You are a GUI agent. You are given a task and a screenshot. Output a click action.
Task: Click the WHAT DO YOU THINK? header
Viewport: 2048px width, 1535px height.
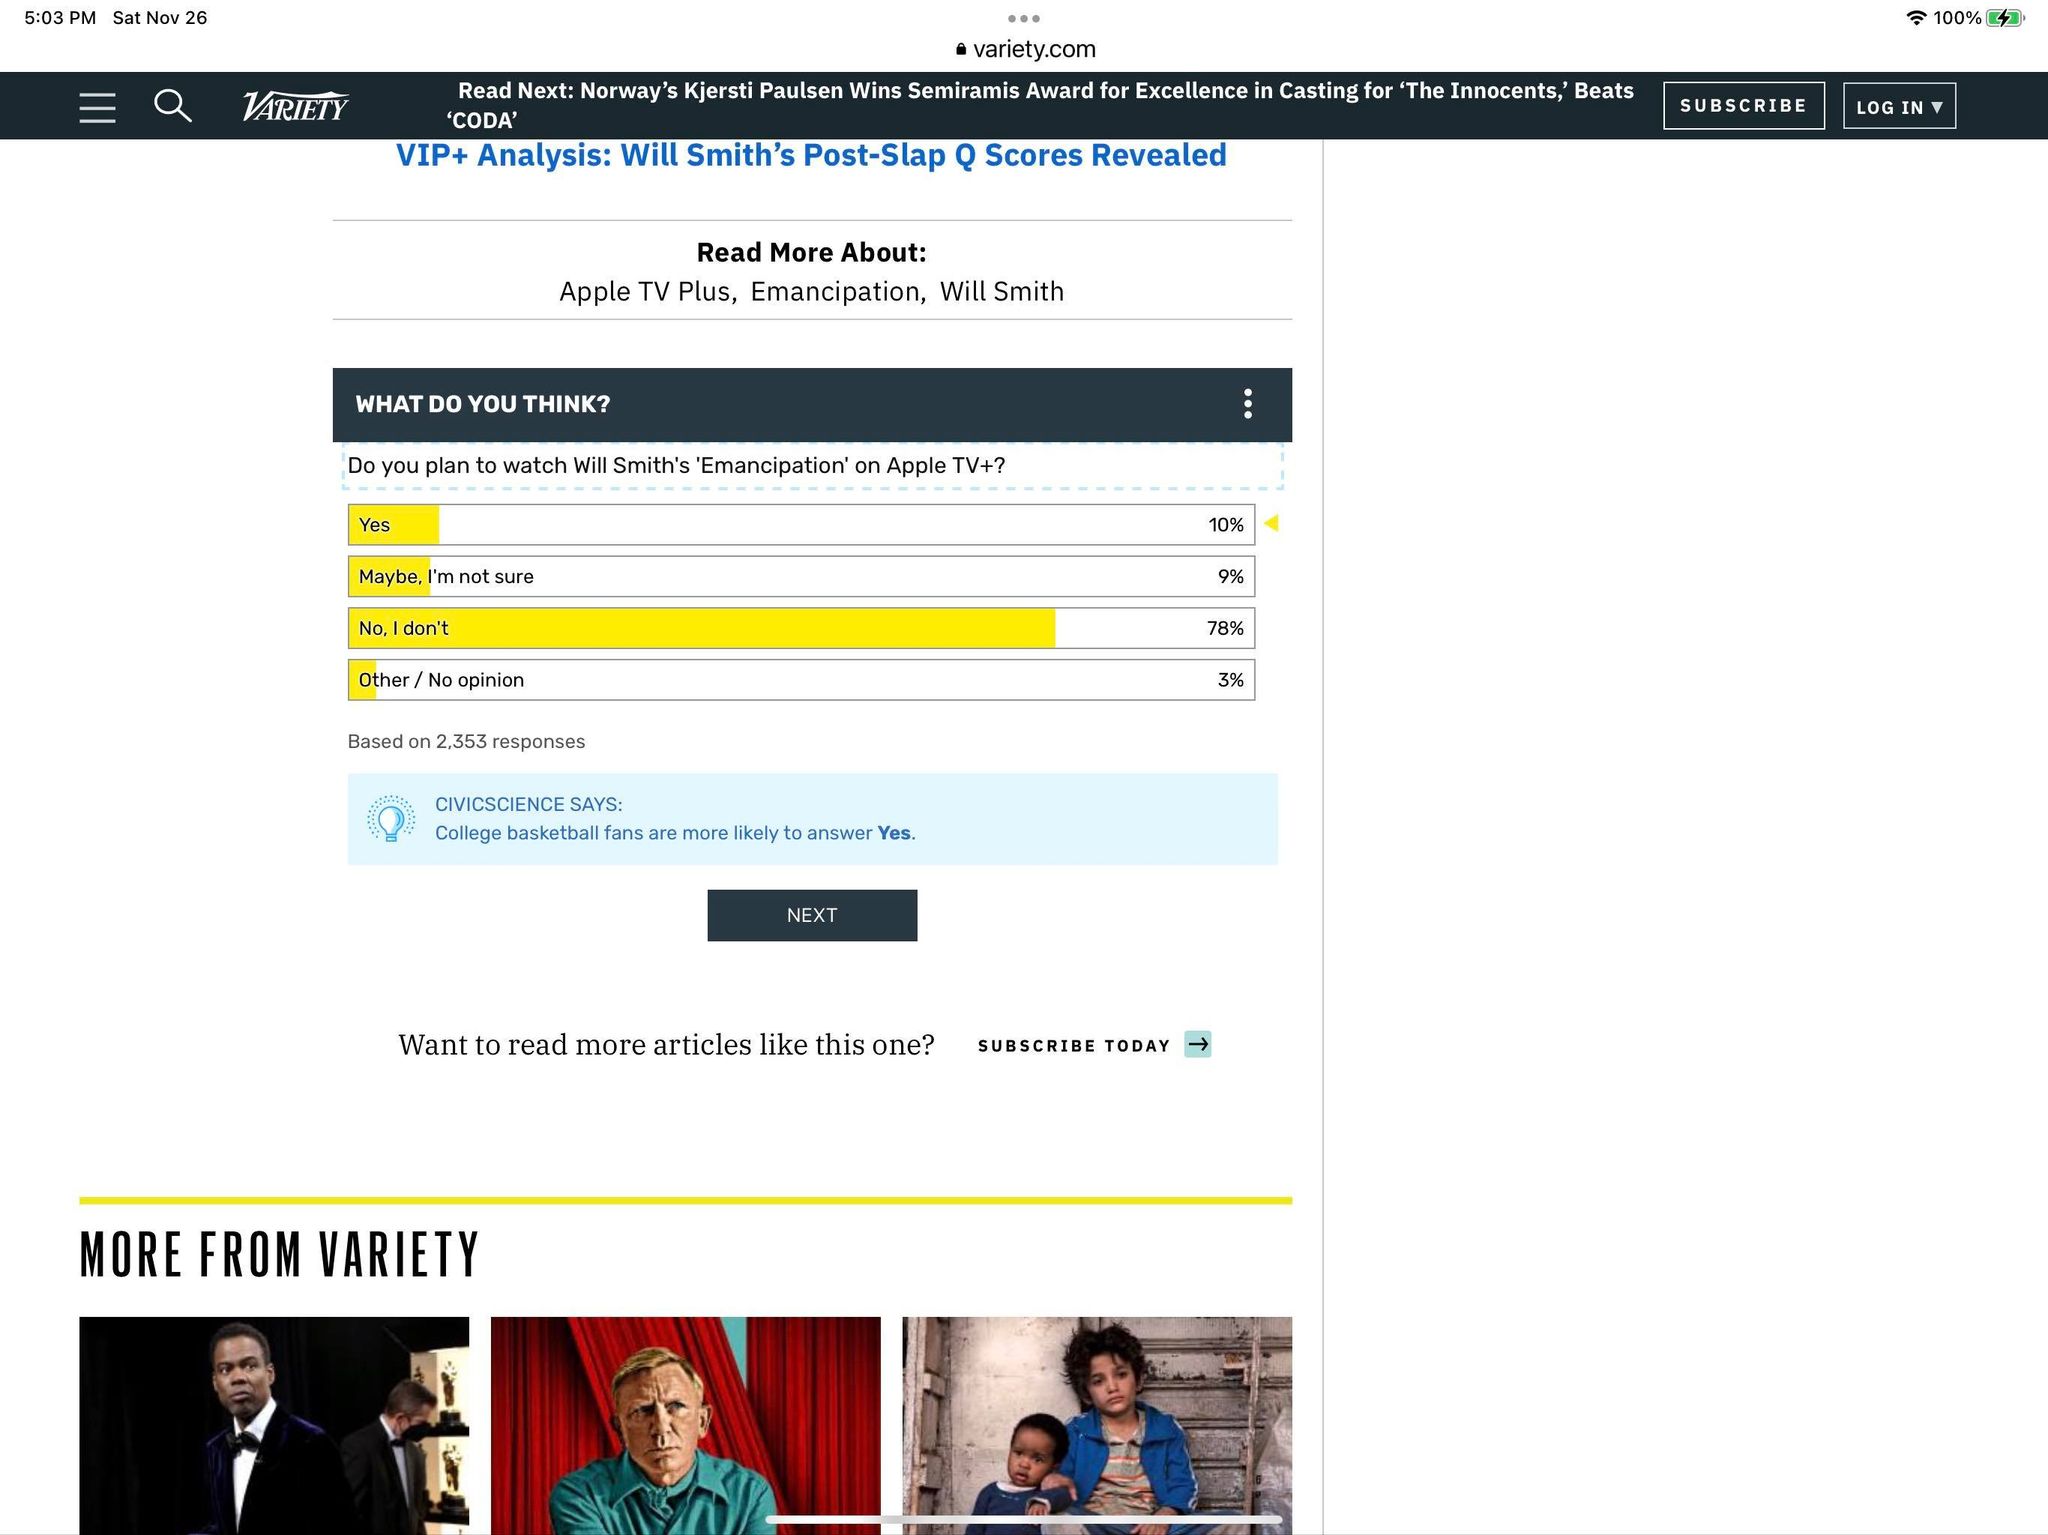(483, 404)
